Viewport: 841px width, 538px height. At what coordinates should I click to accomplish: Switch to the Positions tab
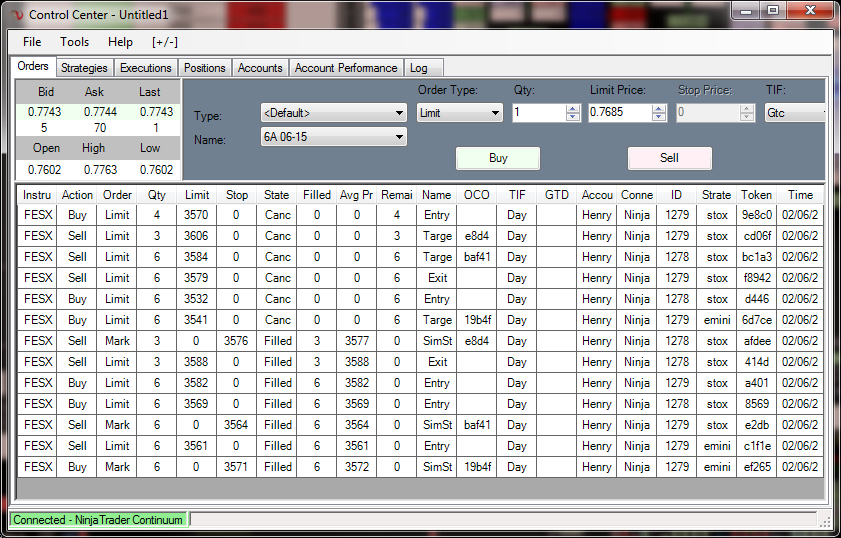[x=204, y=68]
